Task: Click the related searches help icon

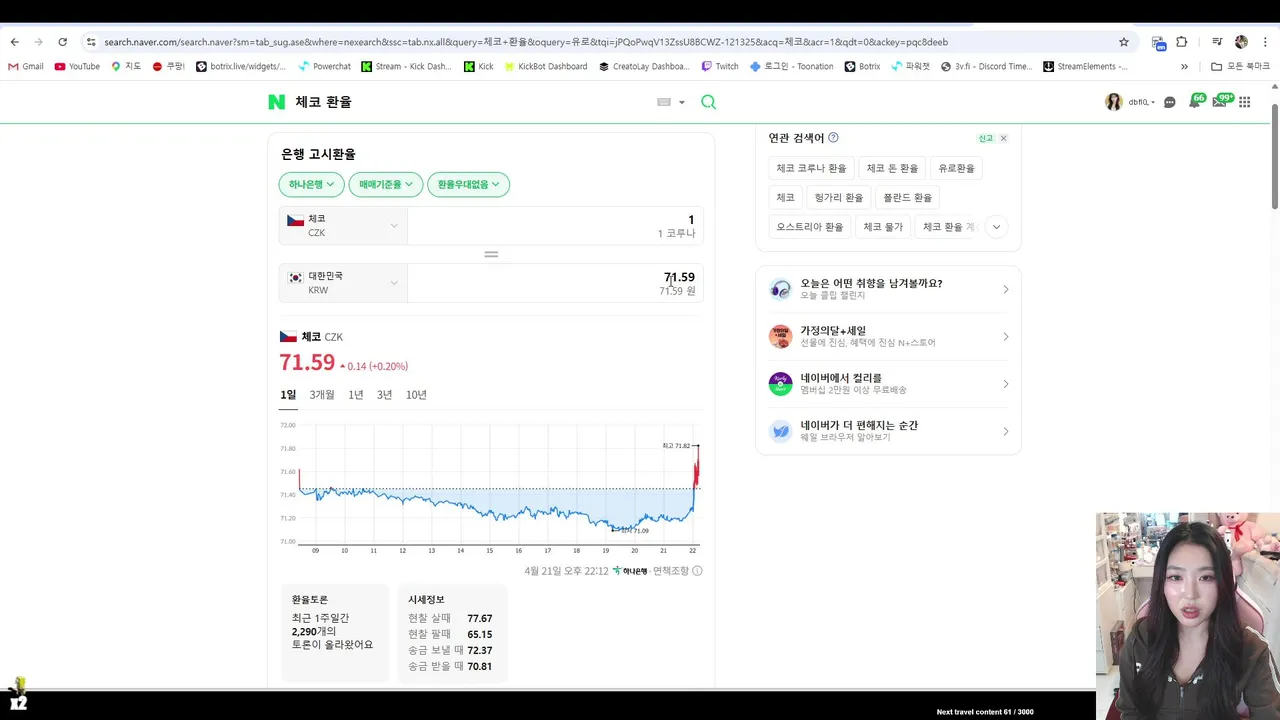Action: 833,138
